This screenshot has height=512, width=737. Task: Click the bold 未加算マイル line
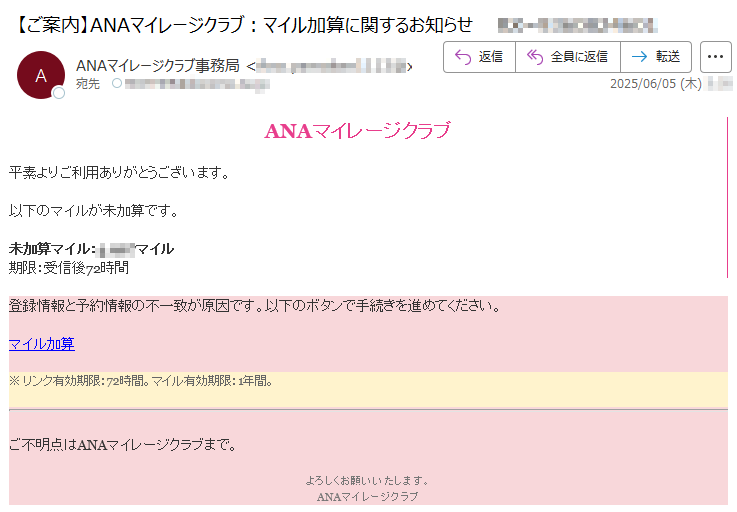(x=92, y=249)
